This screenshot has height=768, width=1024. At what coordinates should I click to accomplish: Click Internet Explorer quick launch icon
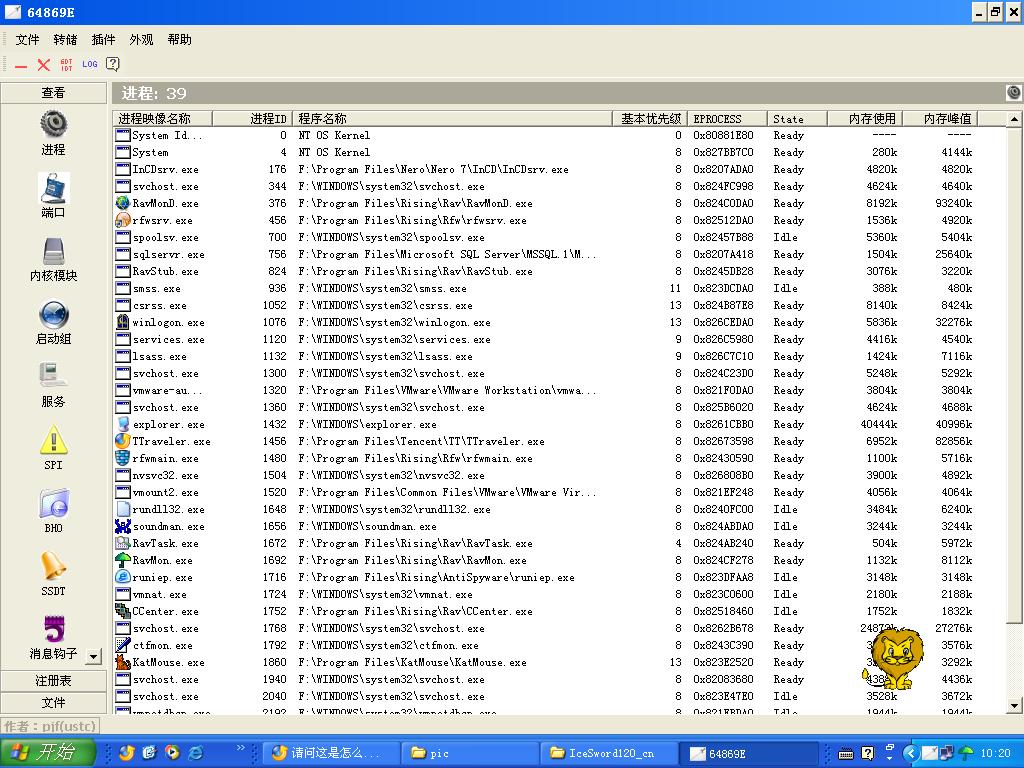196,752
